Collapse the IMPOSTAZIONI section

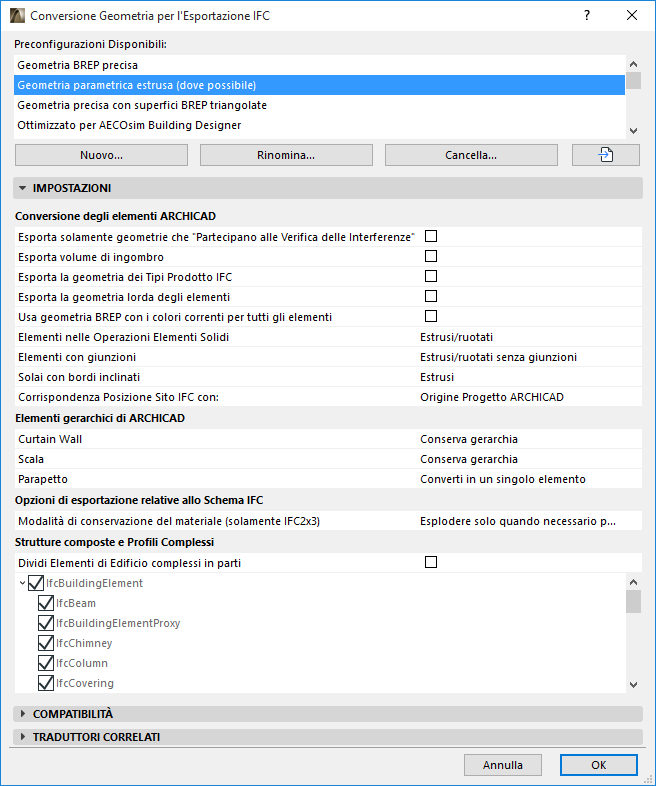[22, 188]
